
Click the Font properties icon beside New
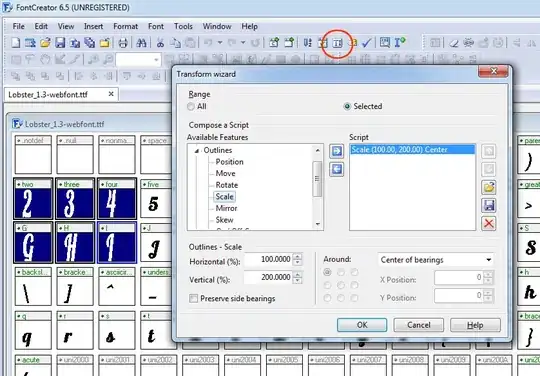point(30,43)
